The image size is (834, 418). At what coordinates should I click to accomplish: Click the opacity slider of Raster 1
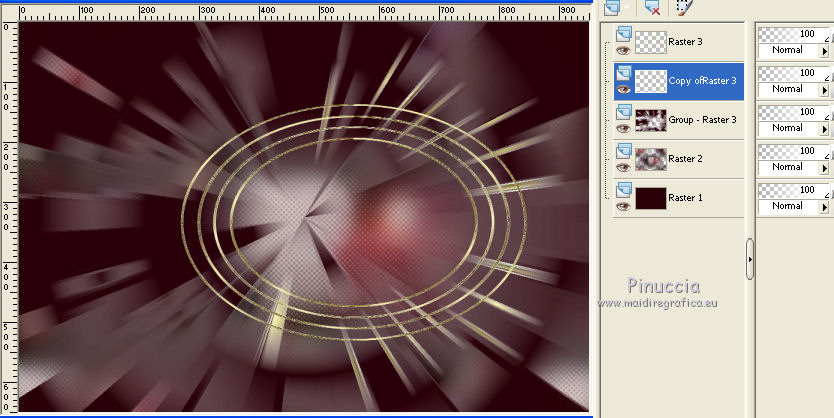(794, 190)
